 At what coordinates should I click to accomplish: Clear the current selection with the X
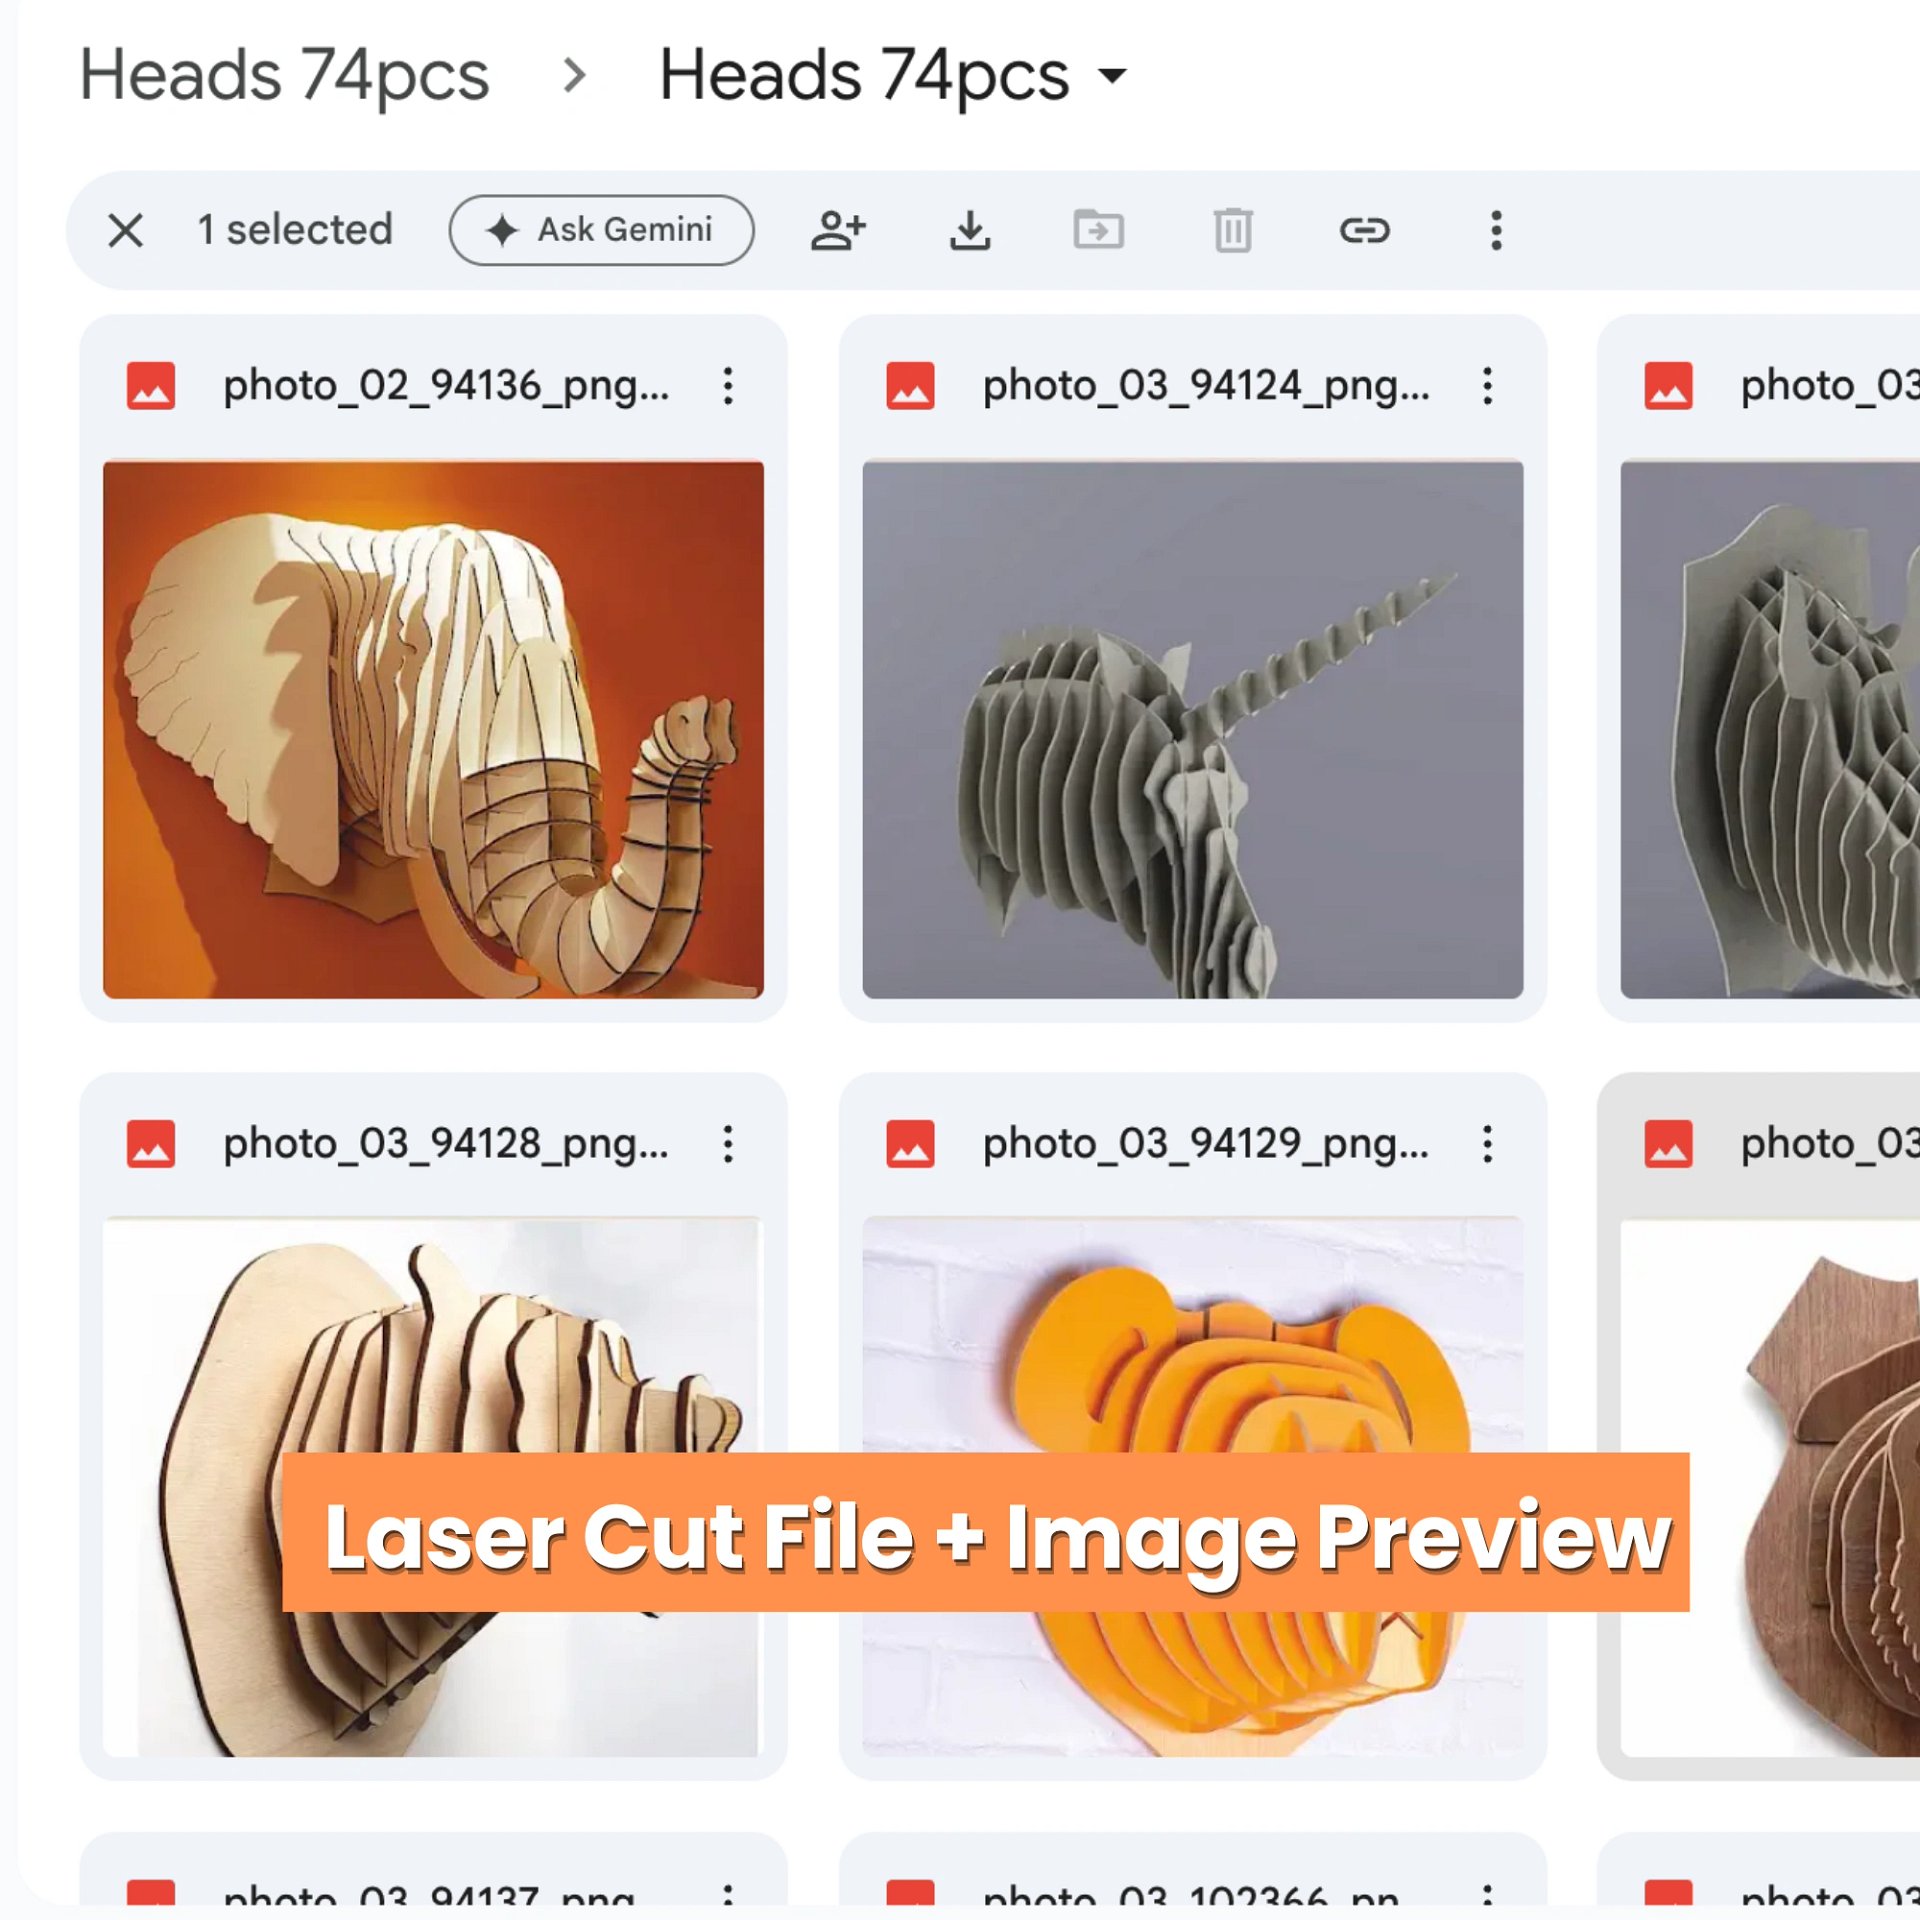(x=126, y=231)
